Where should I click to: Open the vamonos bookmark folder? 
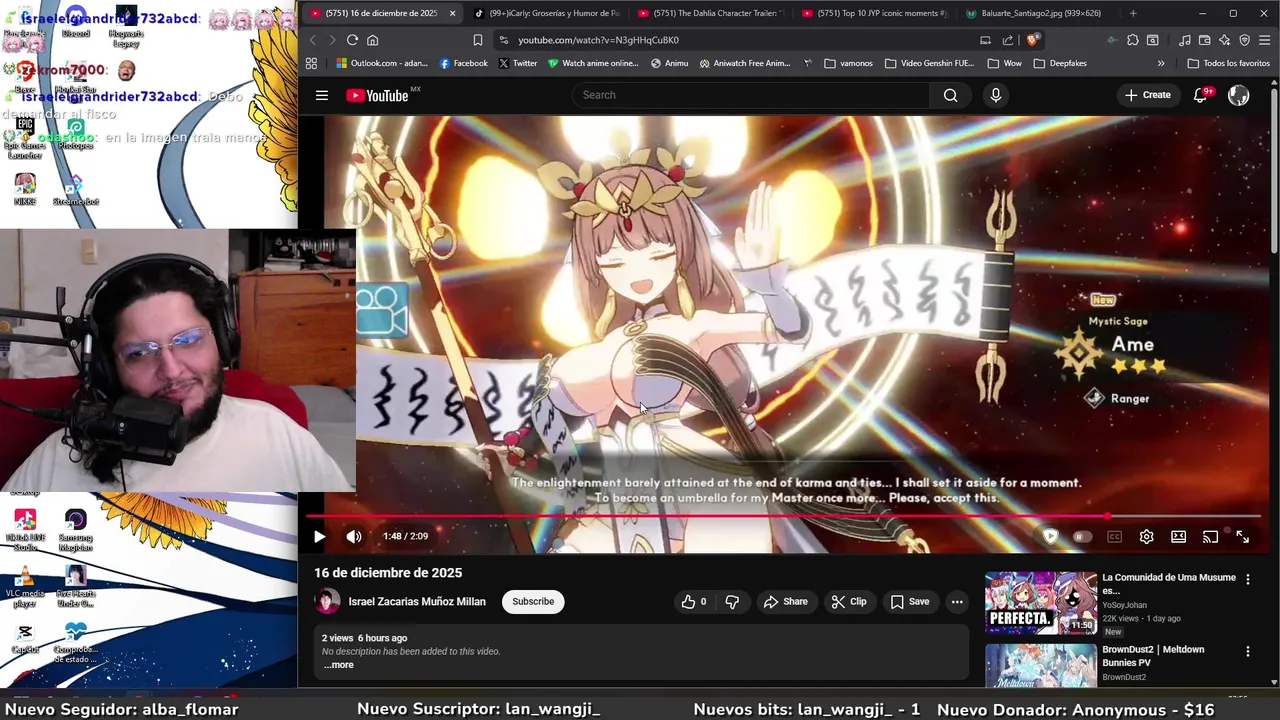pyautogui.click(x=848, y=63)
